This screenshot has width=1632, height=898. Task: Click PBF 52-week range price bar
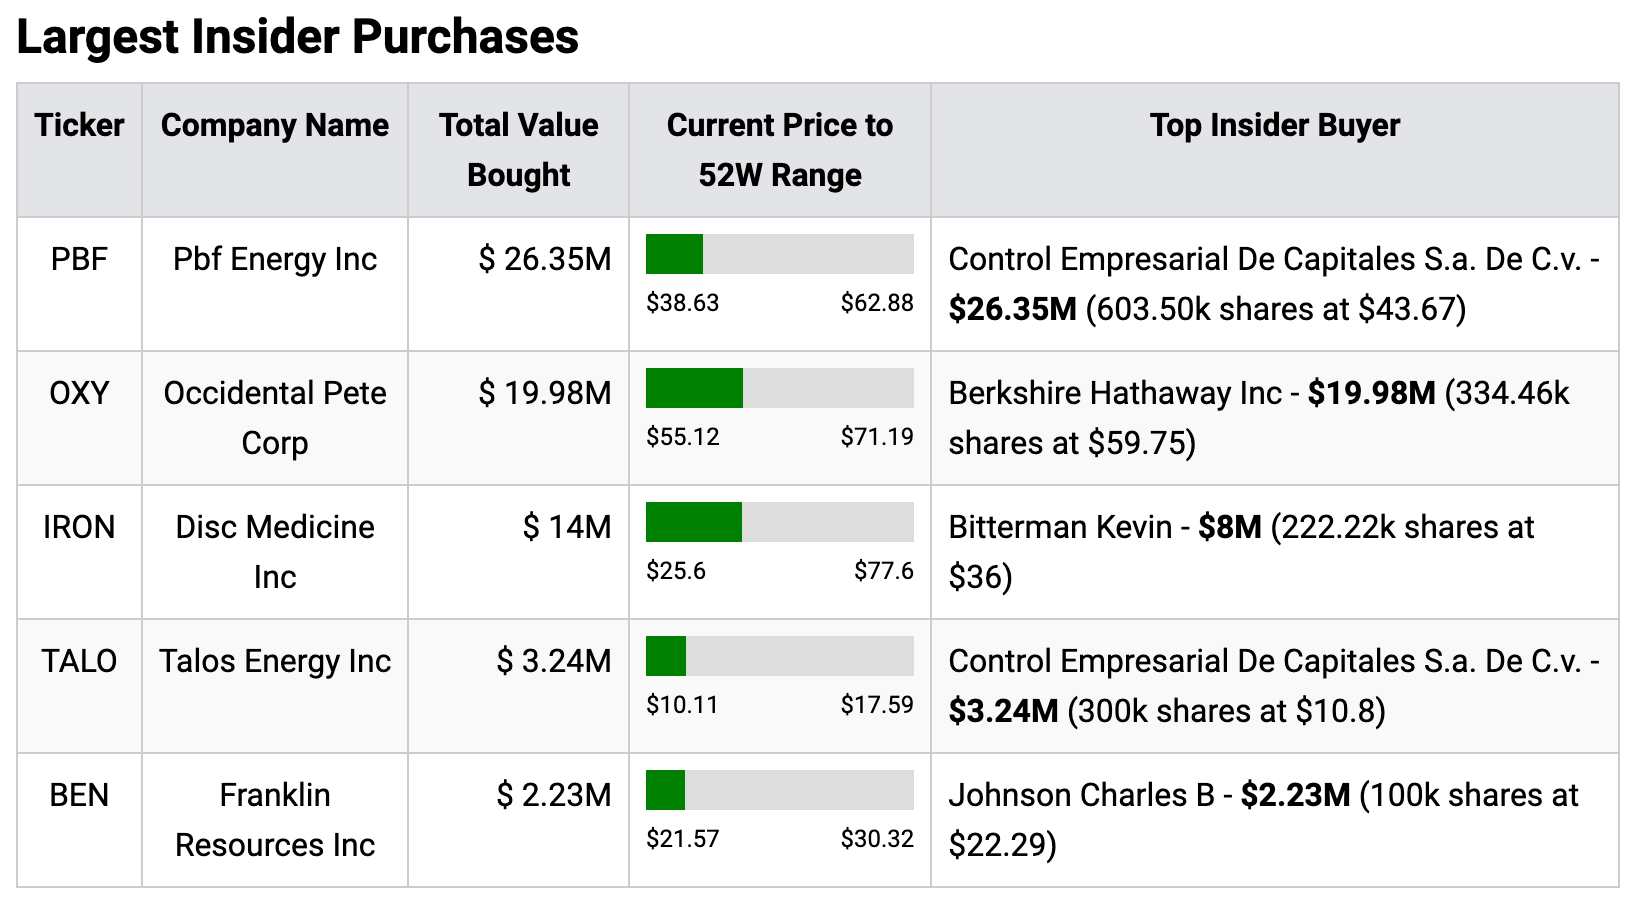pos(779,254)
